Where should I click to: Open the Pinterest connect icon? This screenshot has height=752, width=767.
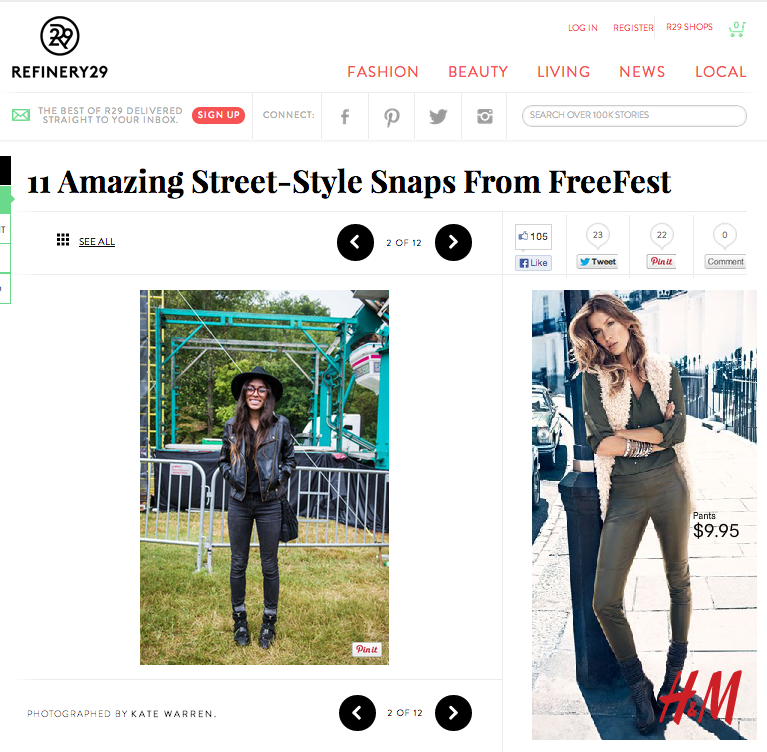click(x=391, y=117)
